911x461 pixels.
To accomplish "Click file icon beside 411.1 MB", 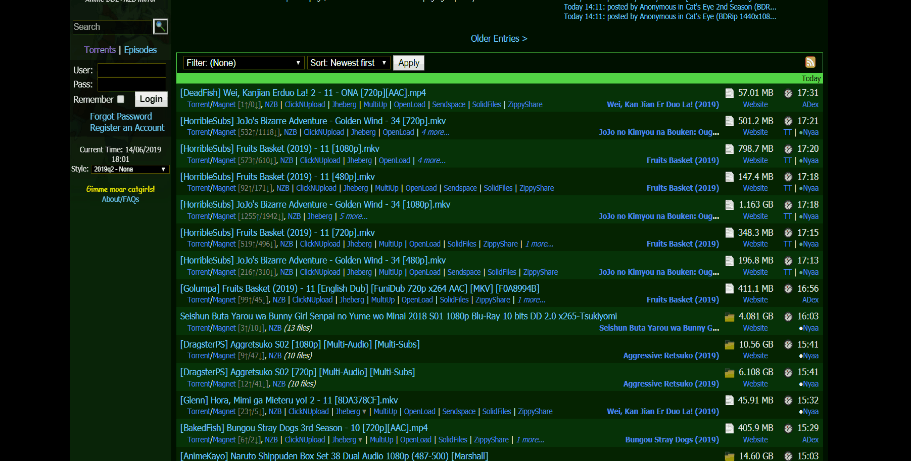I will [729, 288].
